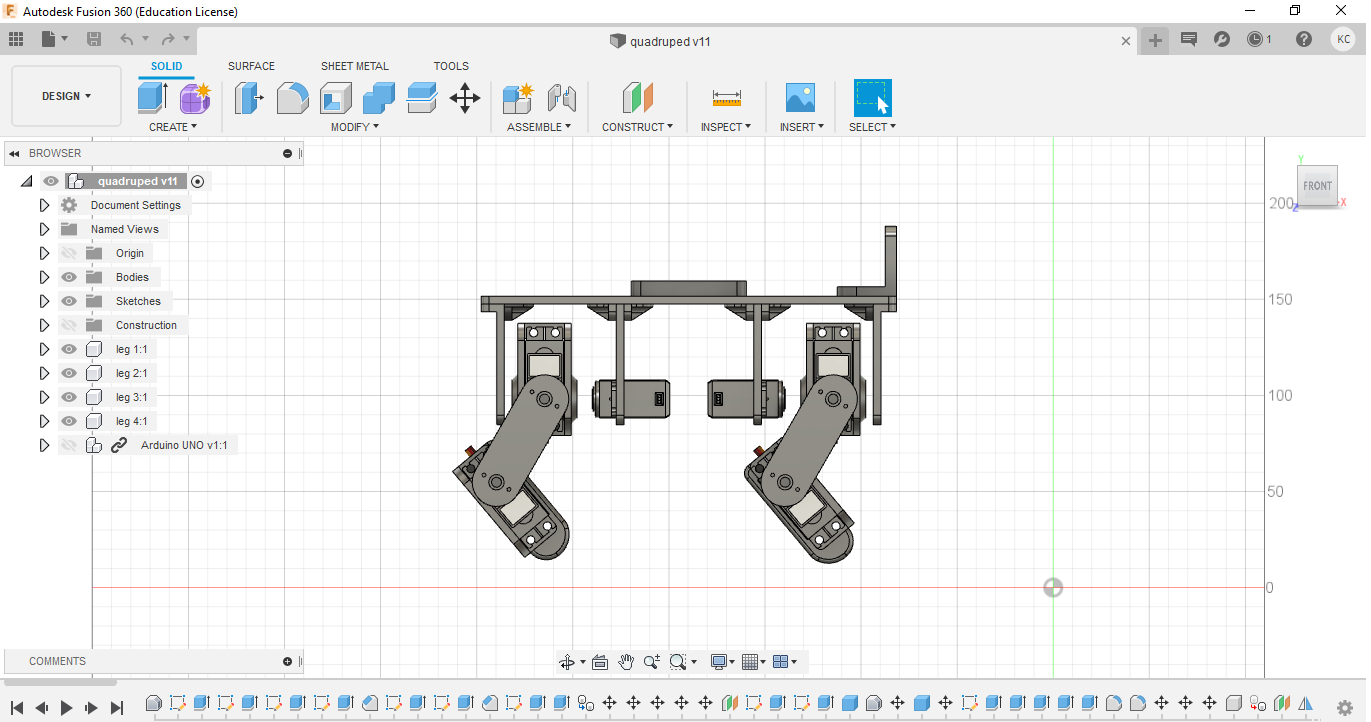
Task: Select the Fillet tool icon
Action: pyautogui.click(x=292, y=98)
